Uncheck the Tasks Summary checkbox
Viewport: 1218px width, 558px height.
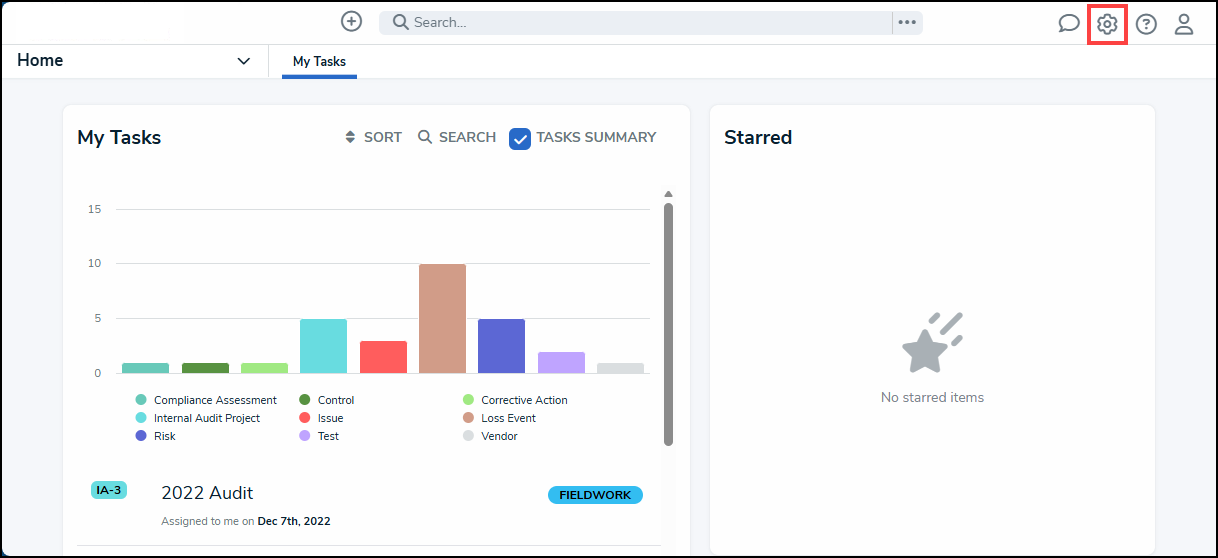[520, 138]
